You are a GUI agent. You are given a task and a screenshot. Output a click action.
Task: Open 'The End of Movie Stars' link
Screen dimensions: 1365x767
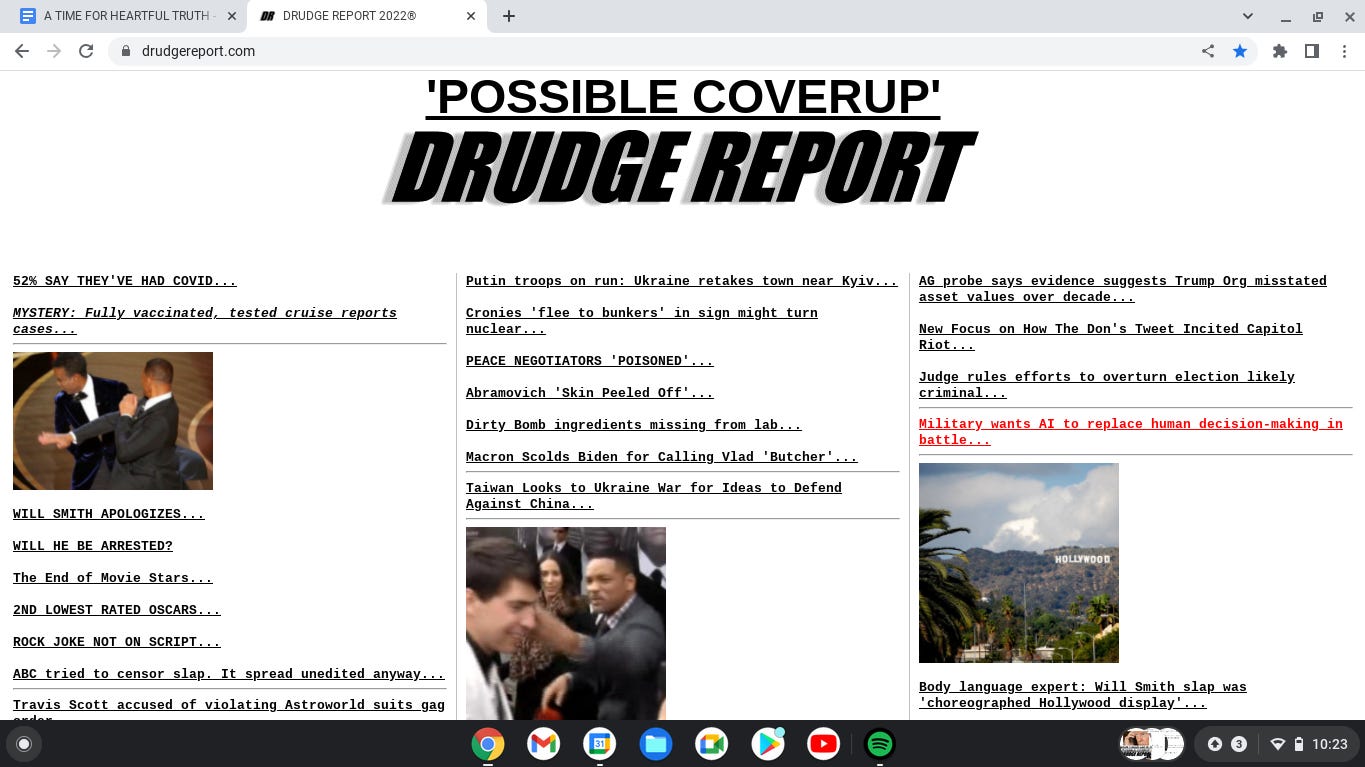[113, 578]
